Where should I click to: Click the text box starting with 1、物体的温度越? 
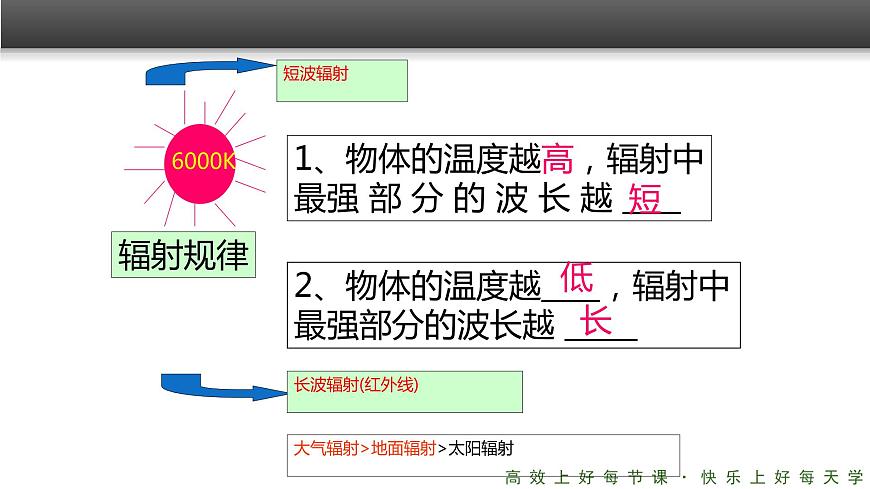[499, 178]
